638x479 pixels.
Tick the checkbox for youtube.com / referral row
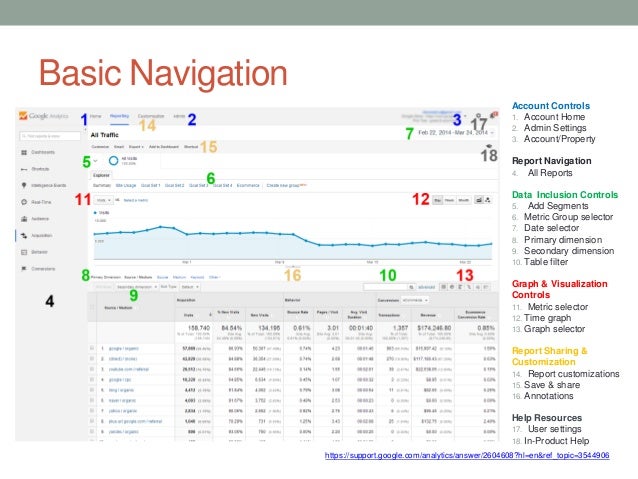pyautogui.click(x=92, y=369)
